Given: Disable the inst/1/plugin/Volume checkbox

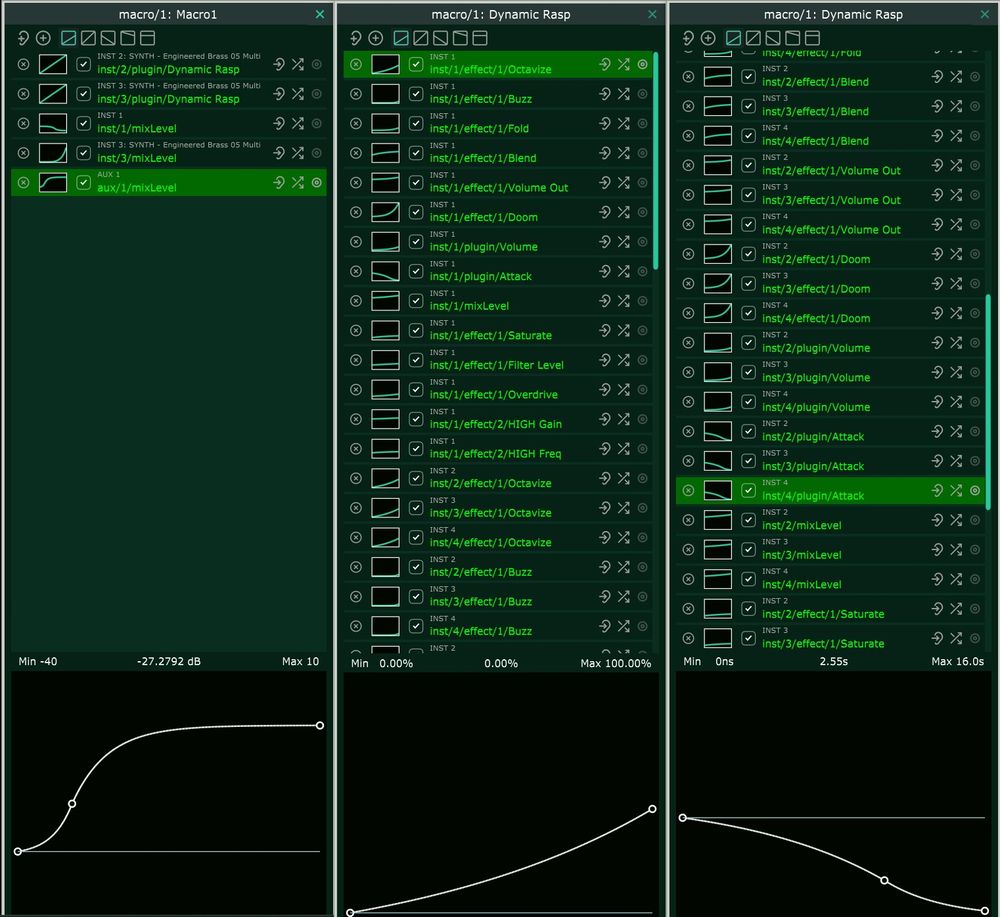Looking at the screenshot, I should coord(416,242).
